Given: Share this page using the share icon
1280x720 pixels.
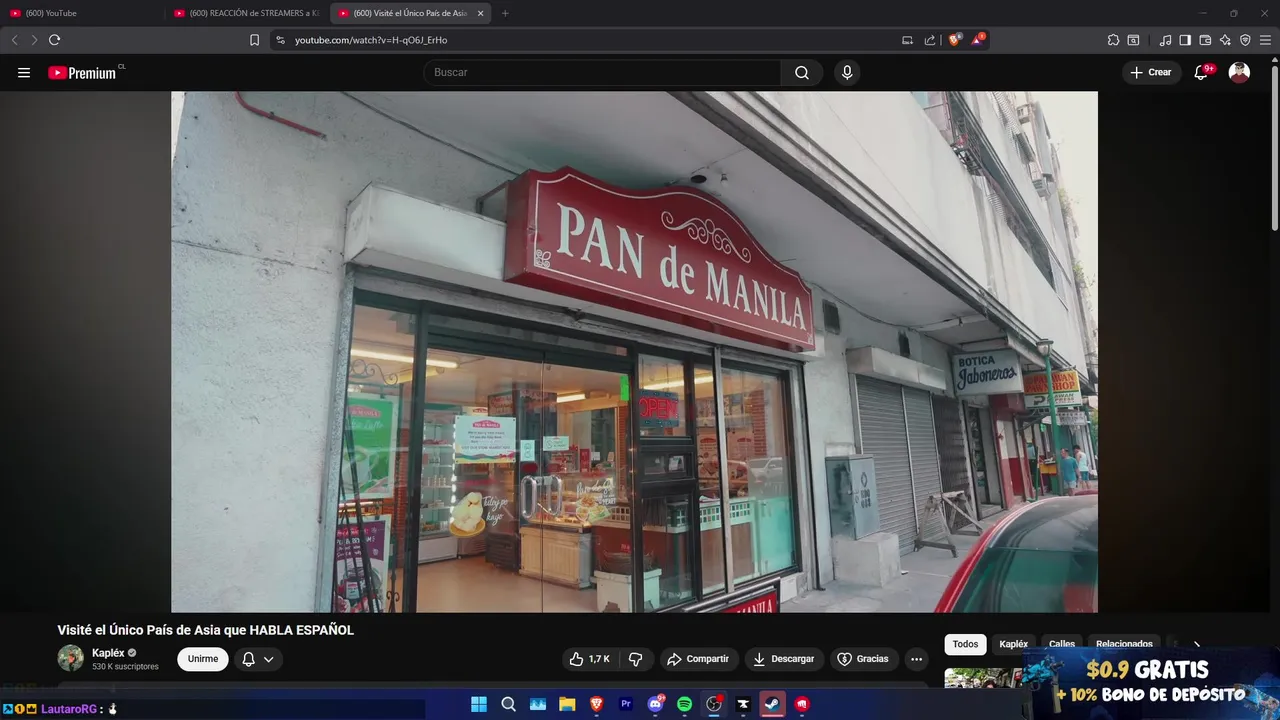Looking at the screenshot, I should click(930, 40).
